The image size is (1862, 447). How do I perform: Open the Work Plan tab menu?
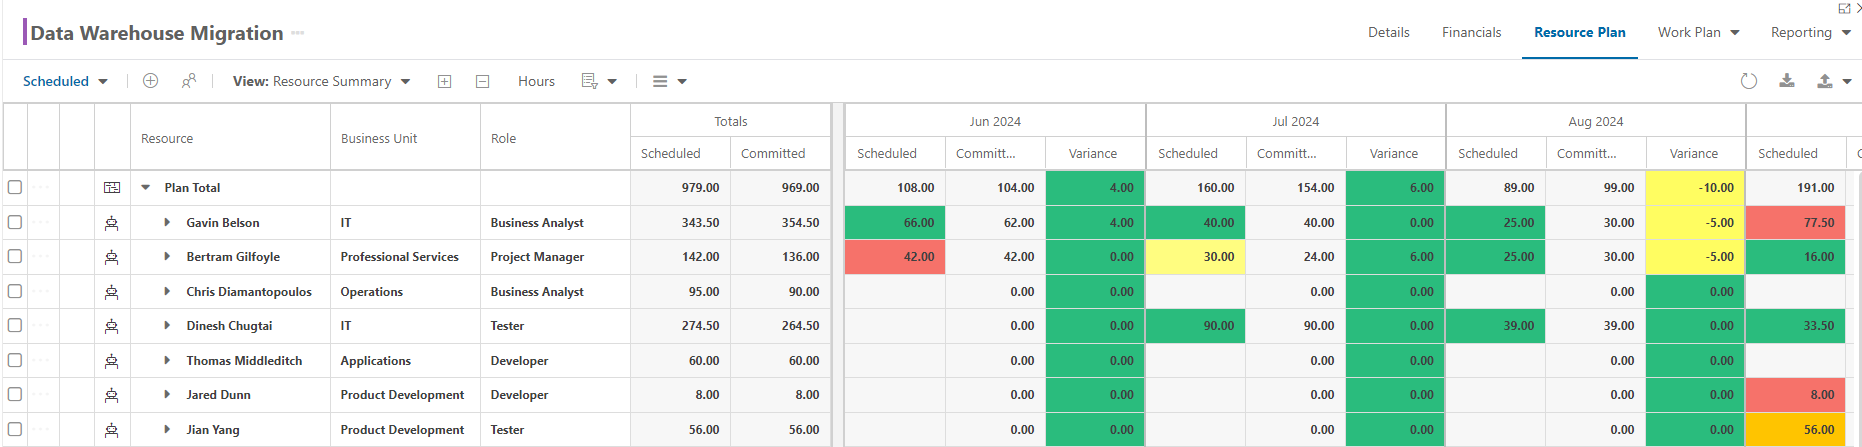point(1699,32)
